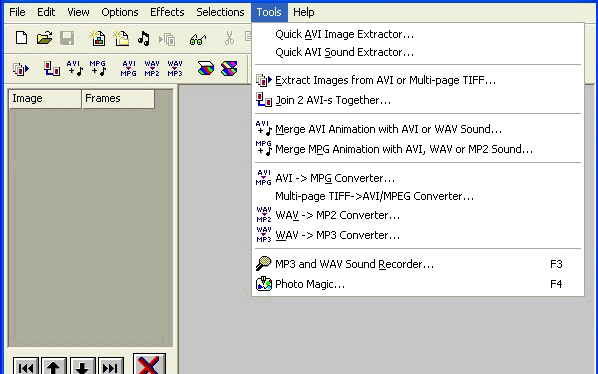Choose Merge MPG Animation with sound

[418, 149]
